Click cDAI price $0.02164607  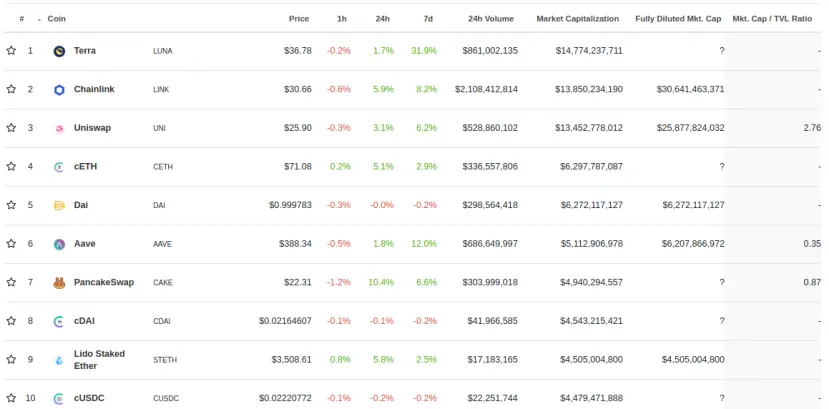(x=285, y=321)
